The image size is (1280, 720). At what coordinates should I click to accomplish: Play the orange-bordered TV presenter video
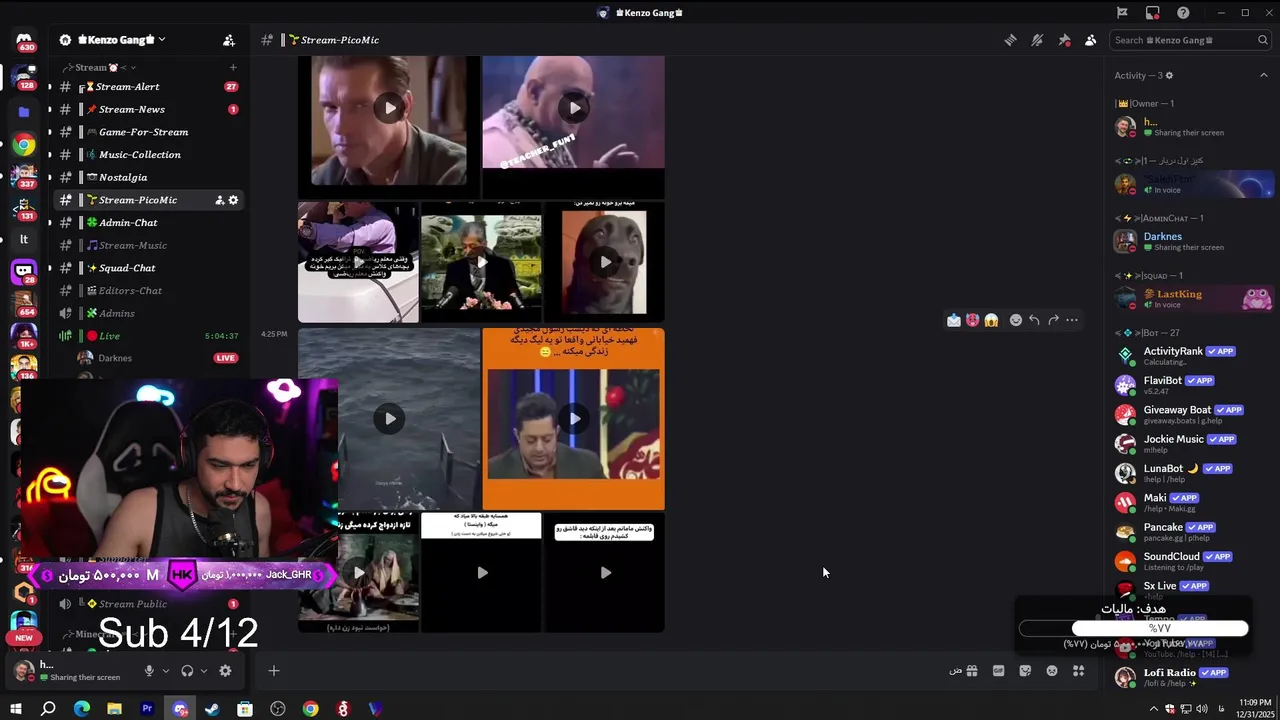(x=573, y=418)
